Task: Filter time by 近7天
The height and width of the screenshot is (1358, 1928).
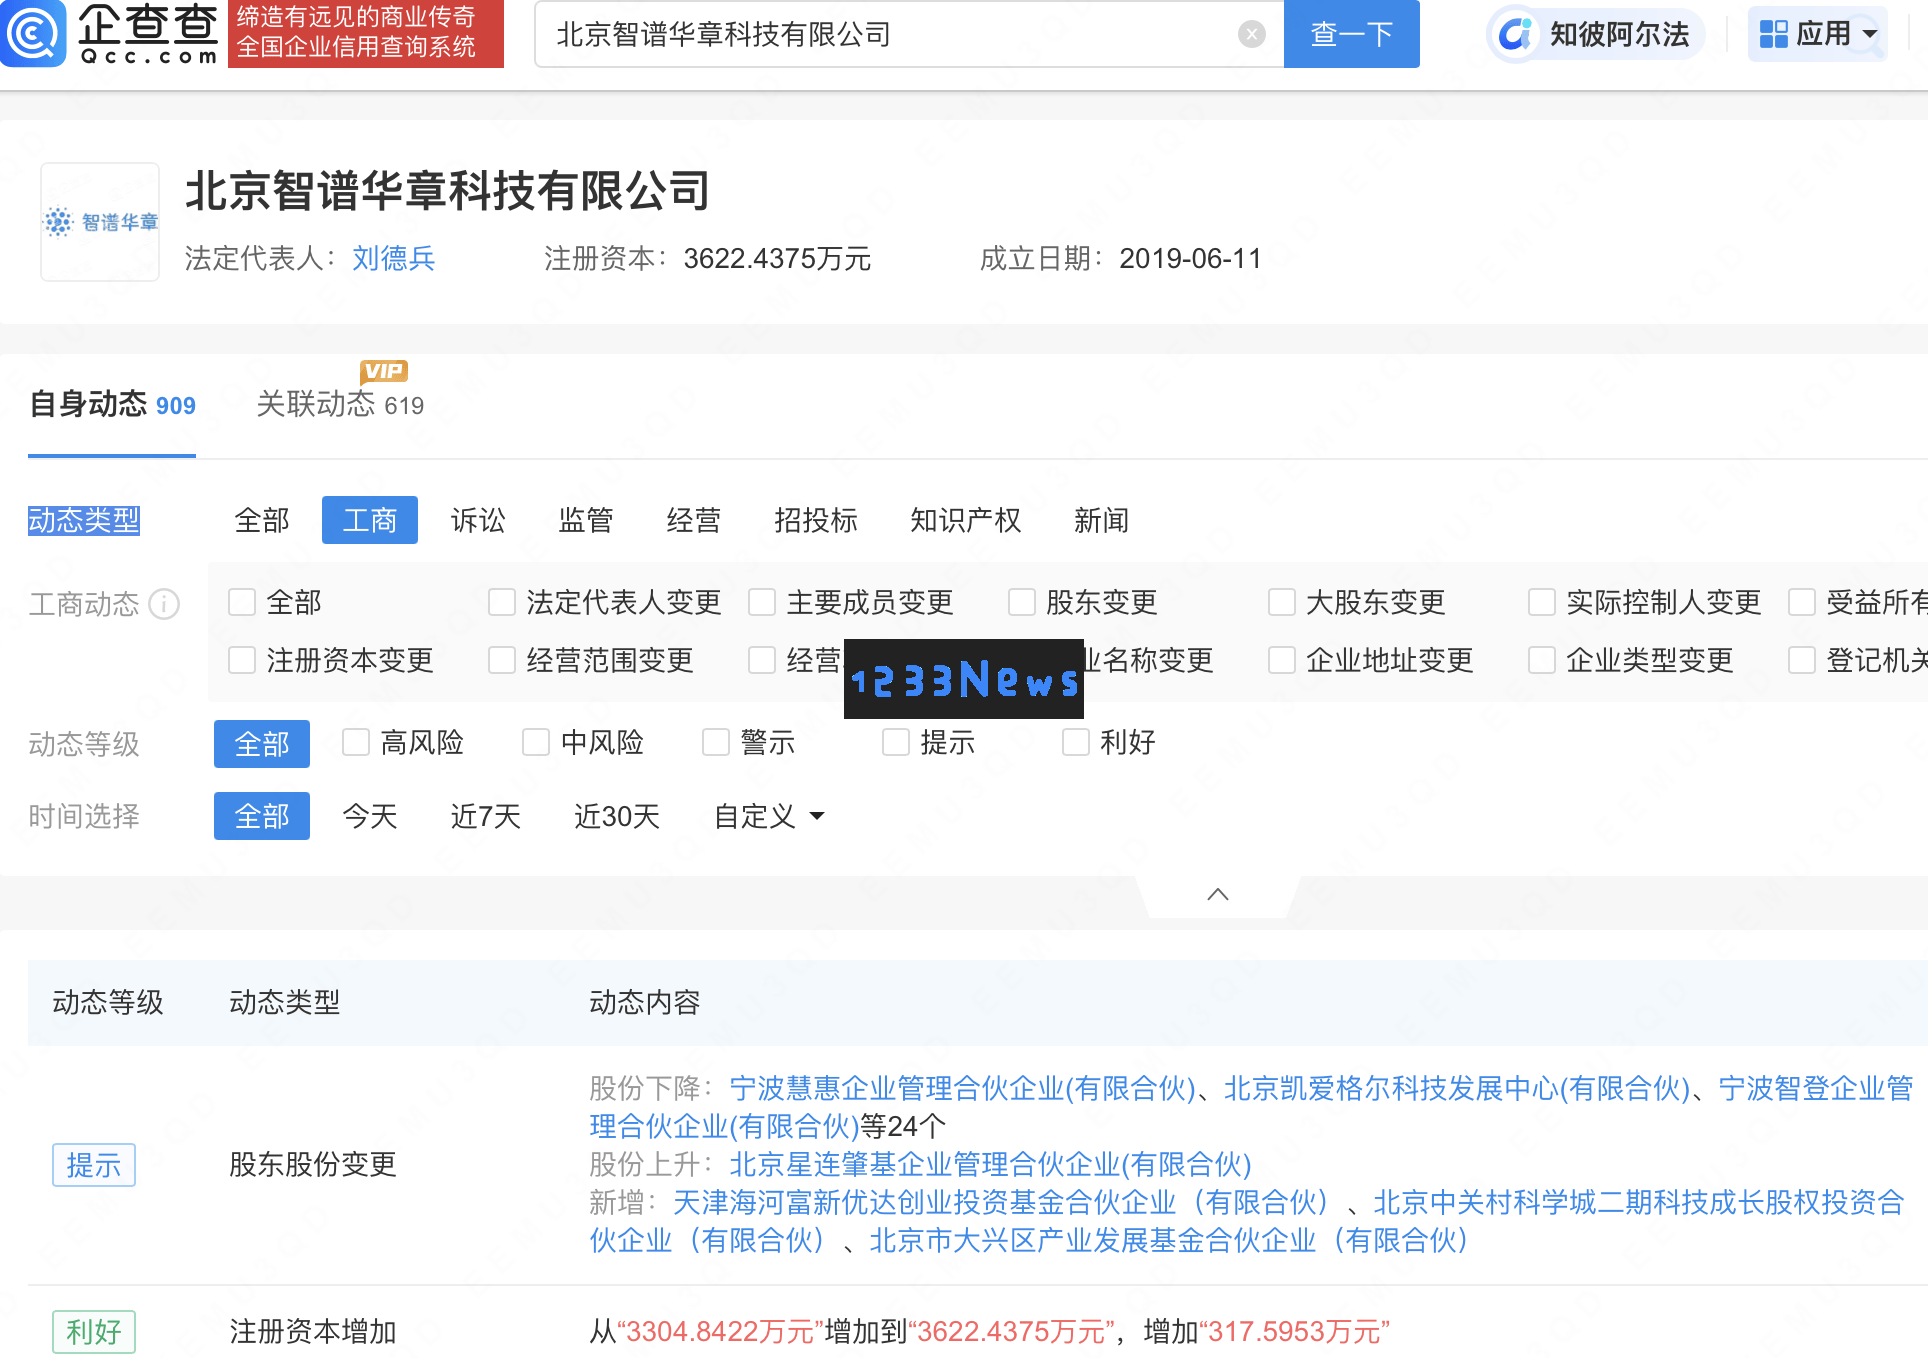Action: coord(486,816)
